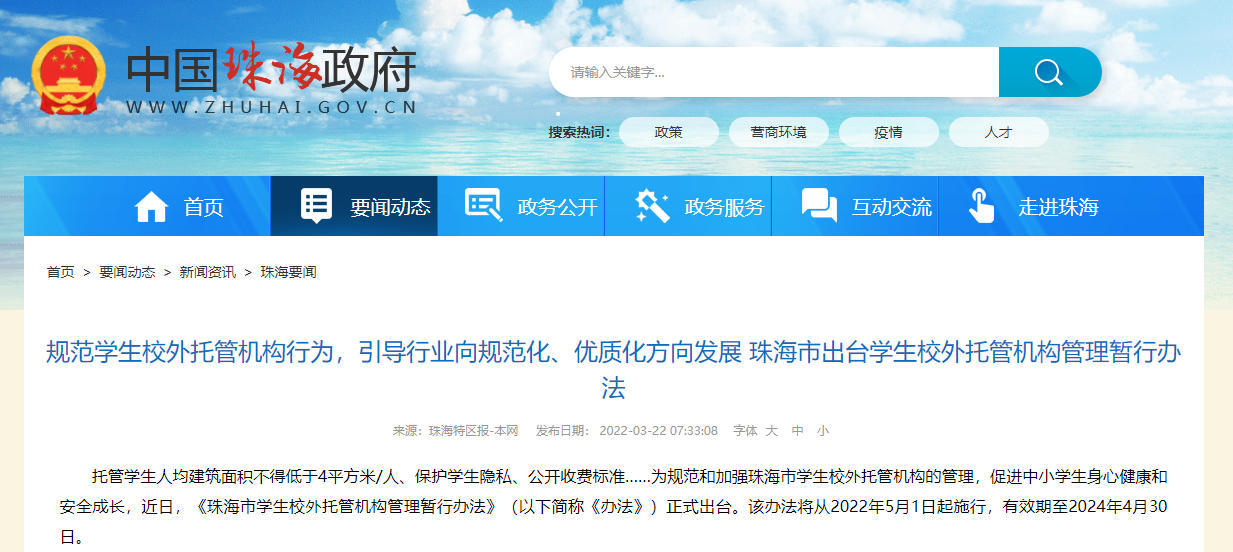
Task: Set font size to 大
Action: coord(772,431)
